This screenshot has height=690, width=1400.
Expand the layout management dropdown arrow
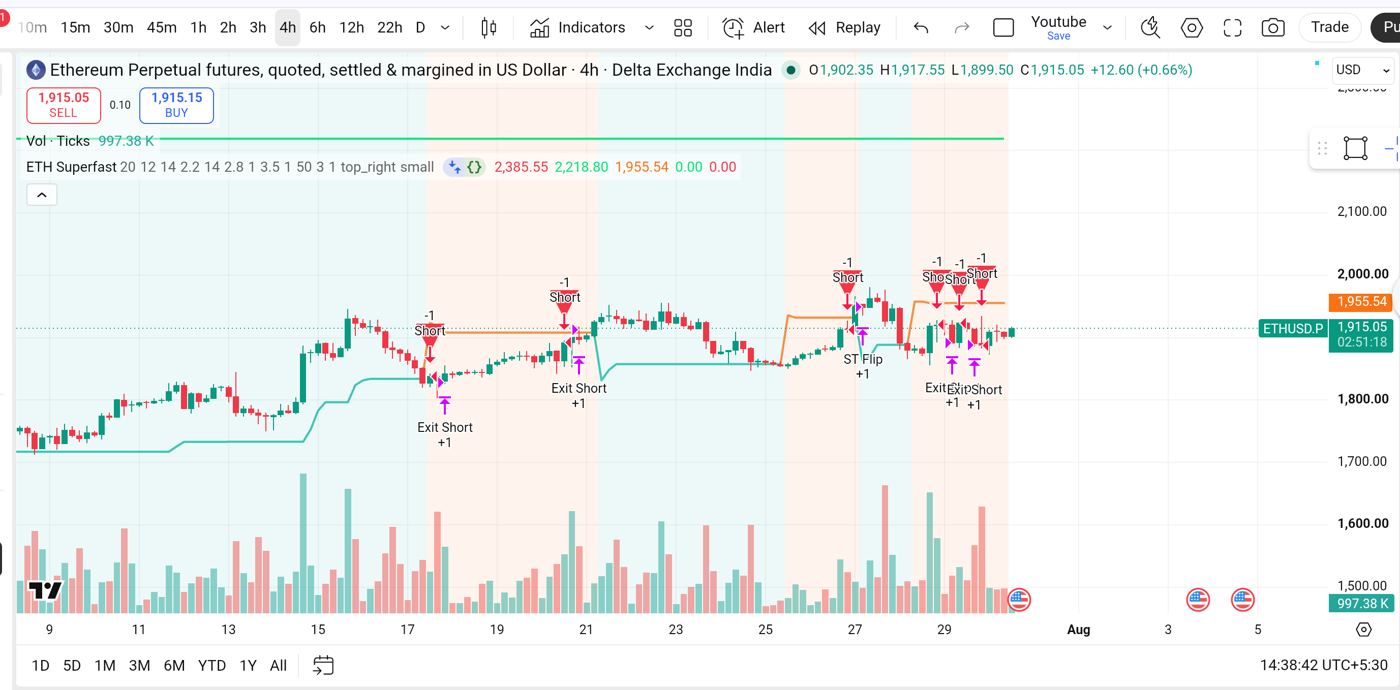coord(1107,28)
